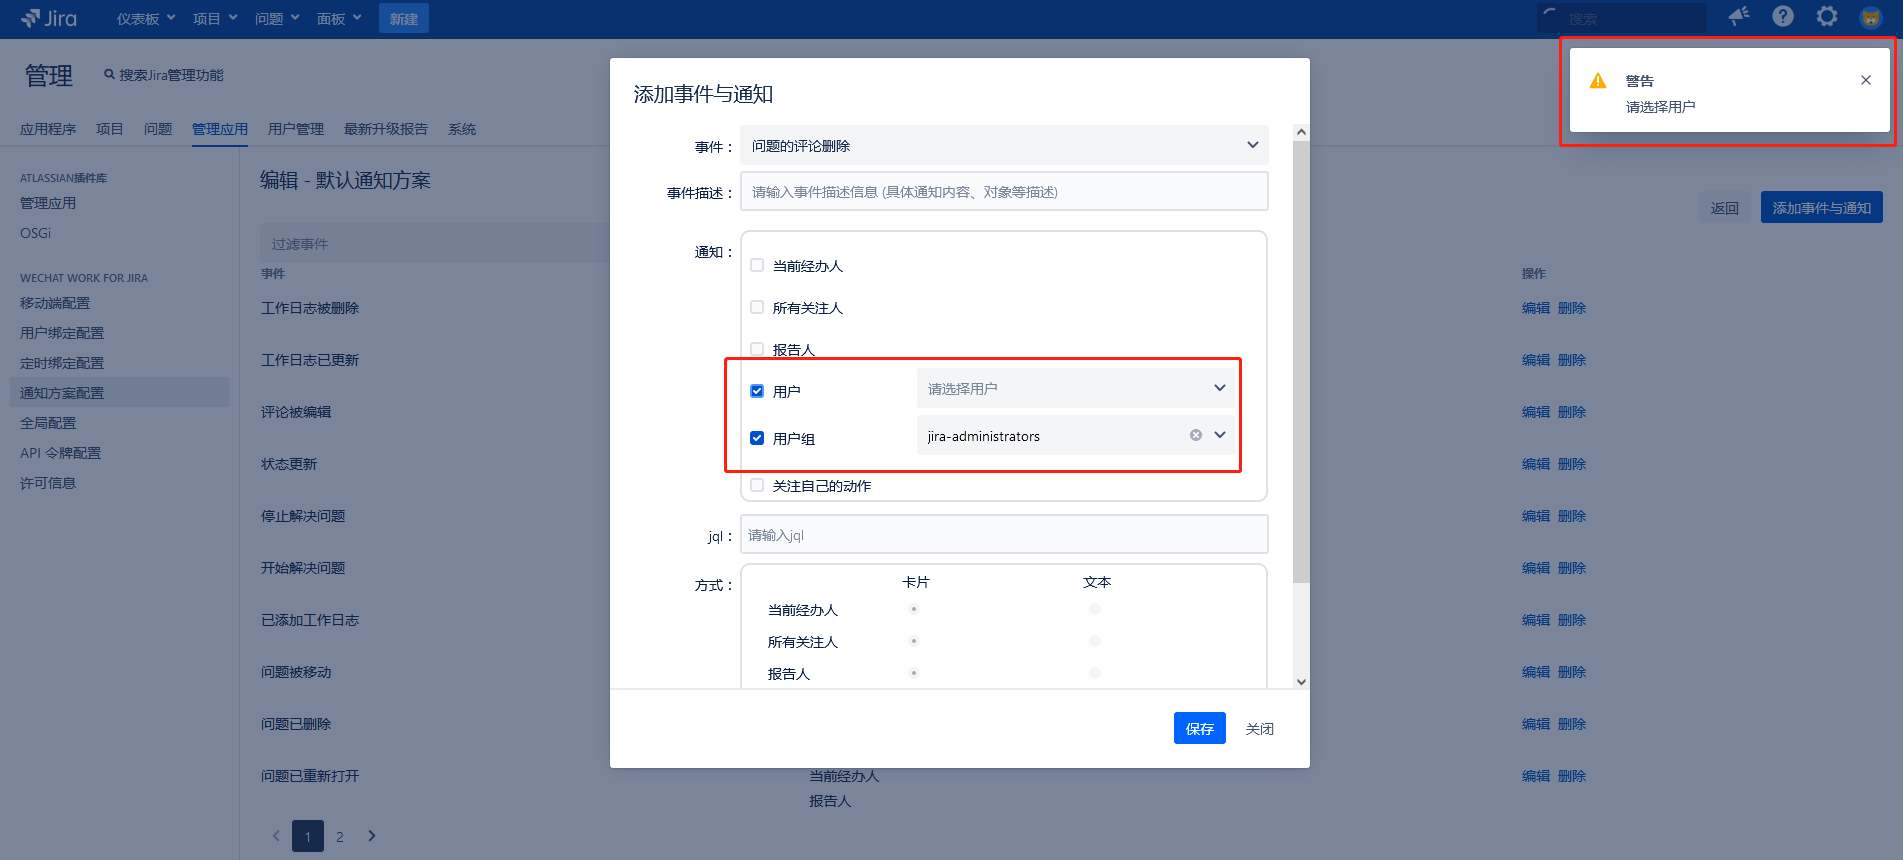The image size is (1903, 860).
Task: Click the Jira logo in header
Action: tap(49, 18)
